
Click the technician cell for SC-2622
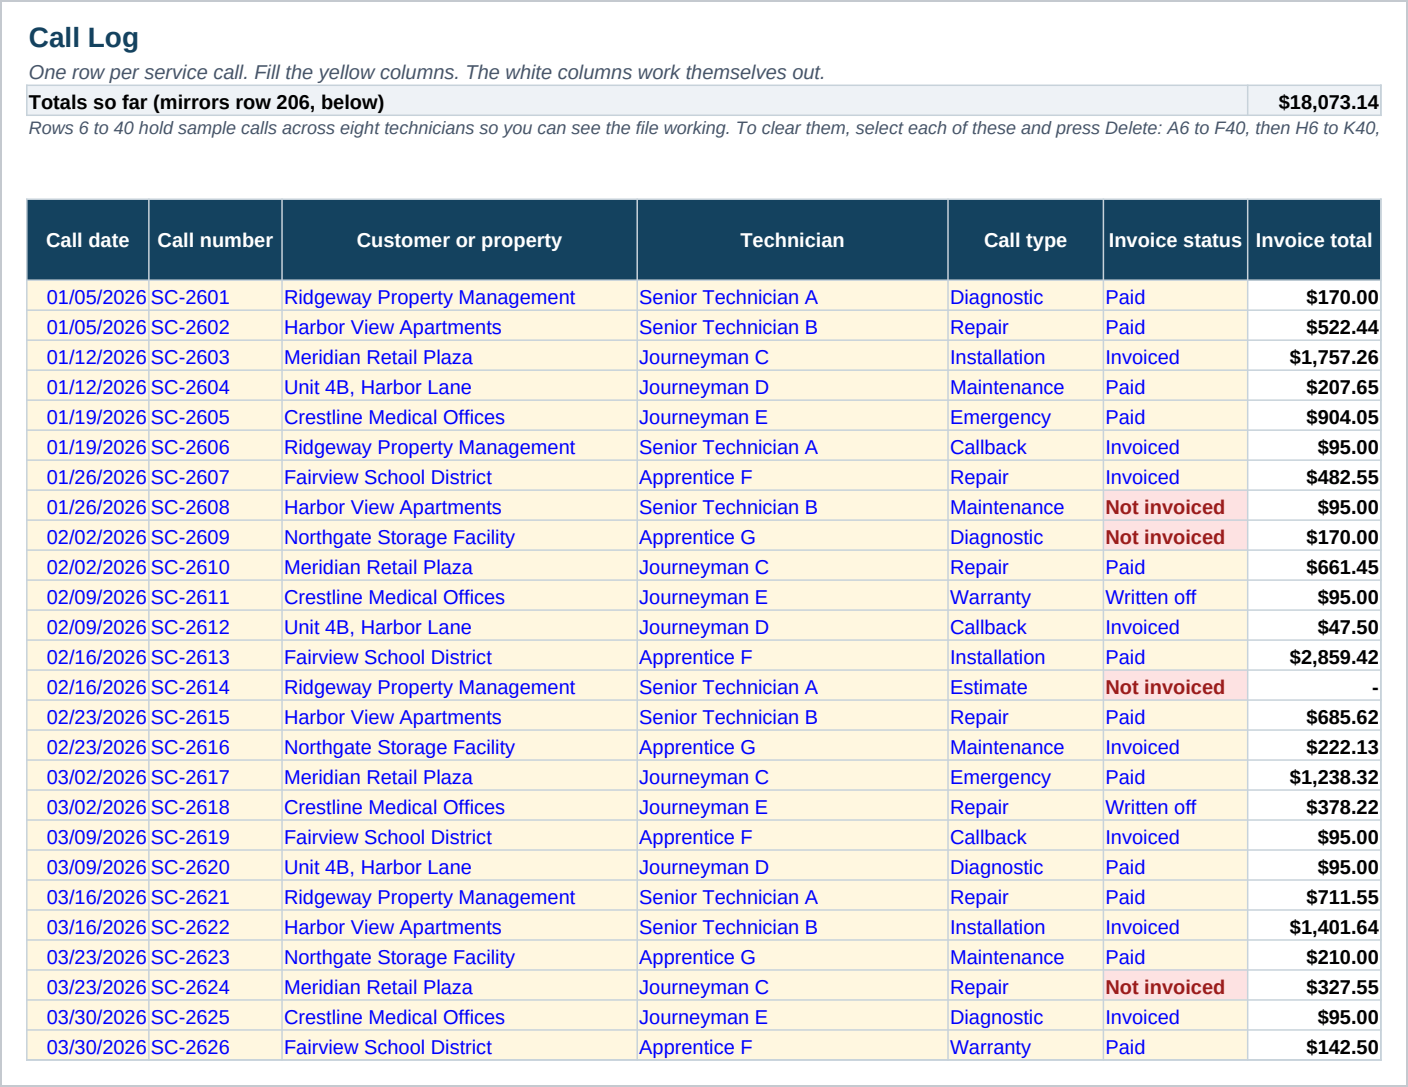point(792,927)
